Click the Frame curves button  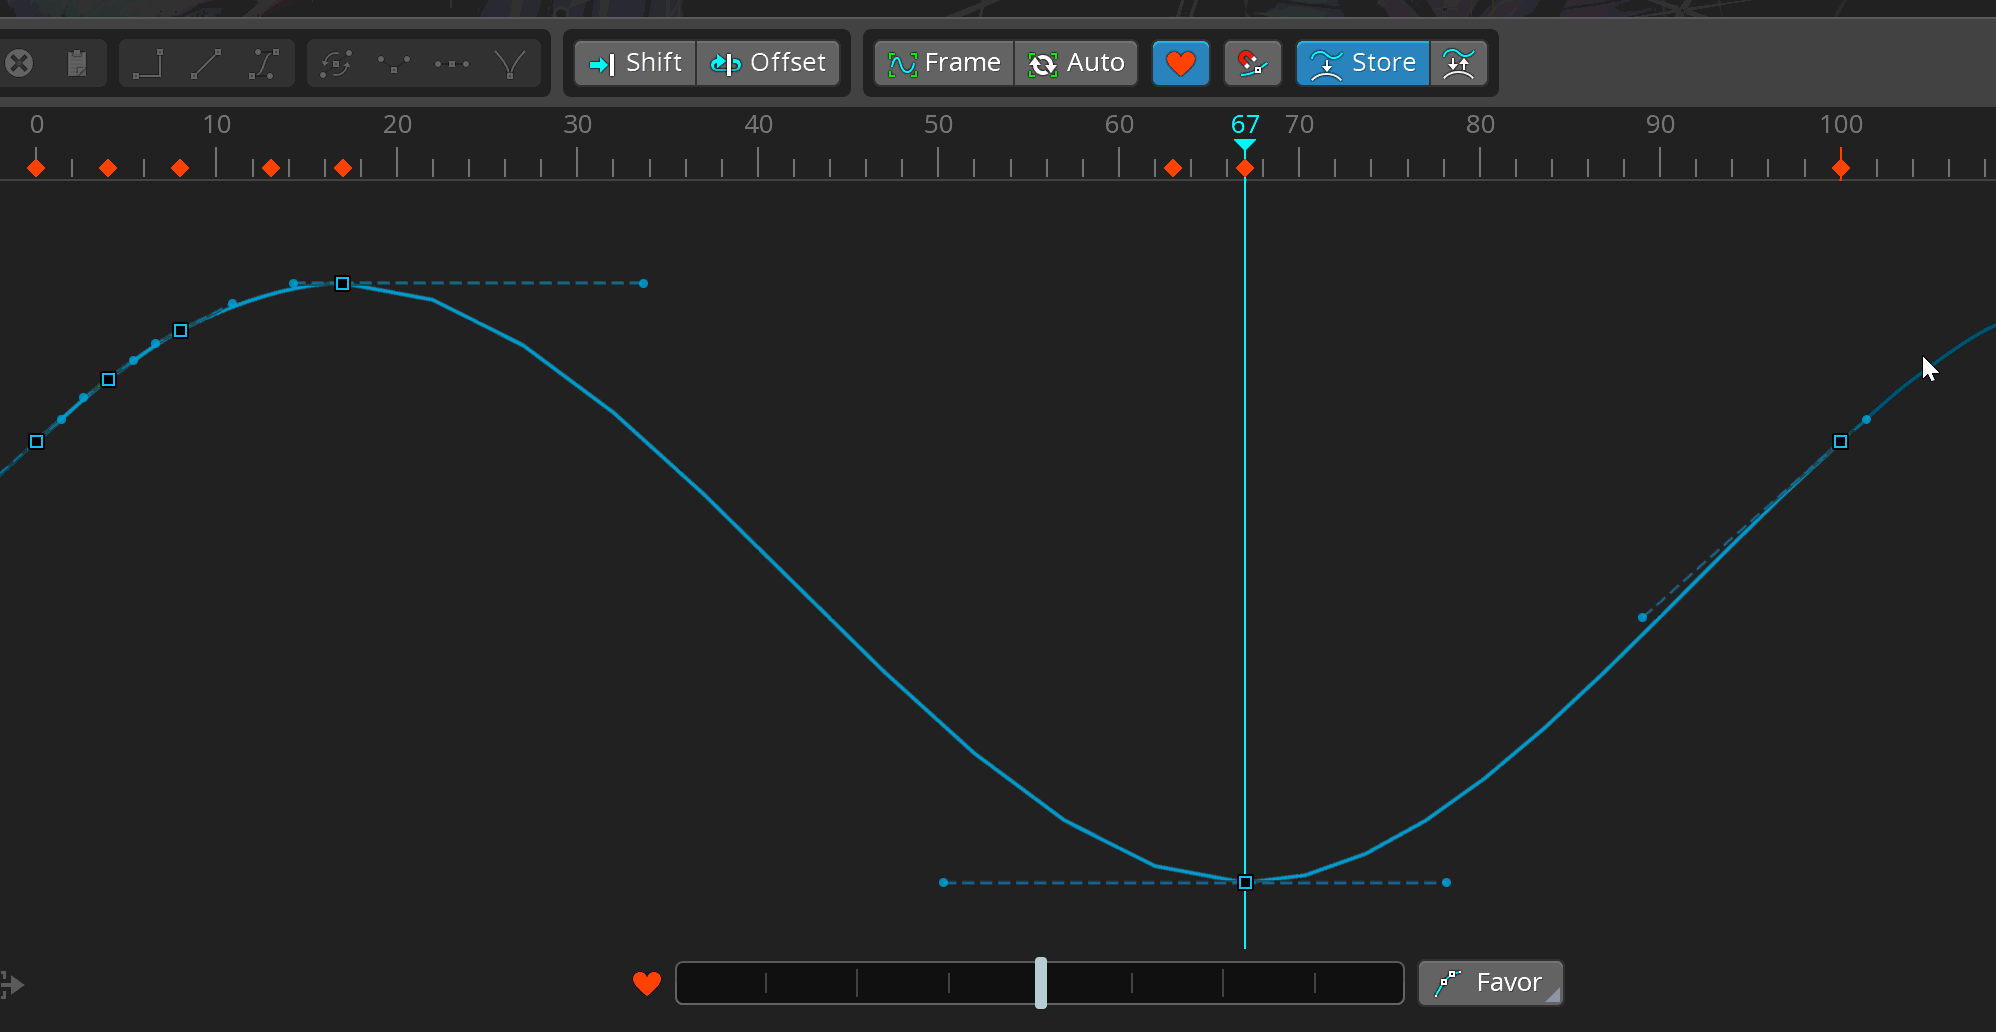click(944, 63)
